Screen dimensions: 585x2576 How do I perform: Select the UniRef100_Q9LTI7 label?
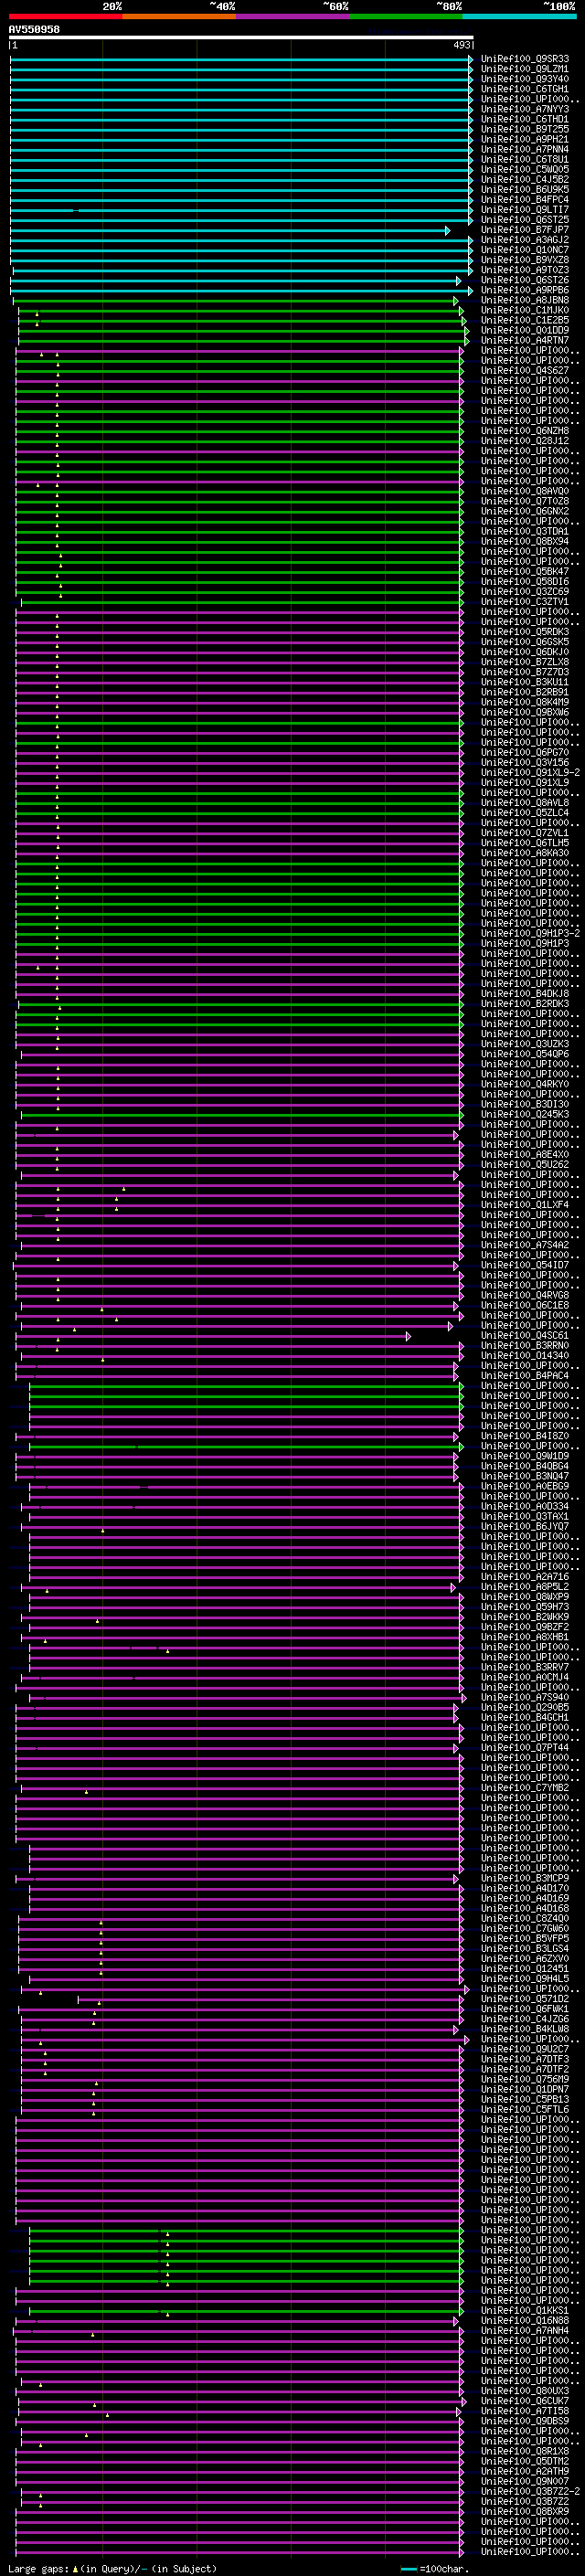[x=525, y=210]
